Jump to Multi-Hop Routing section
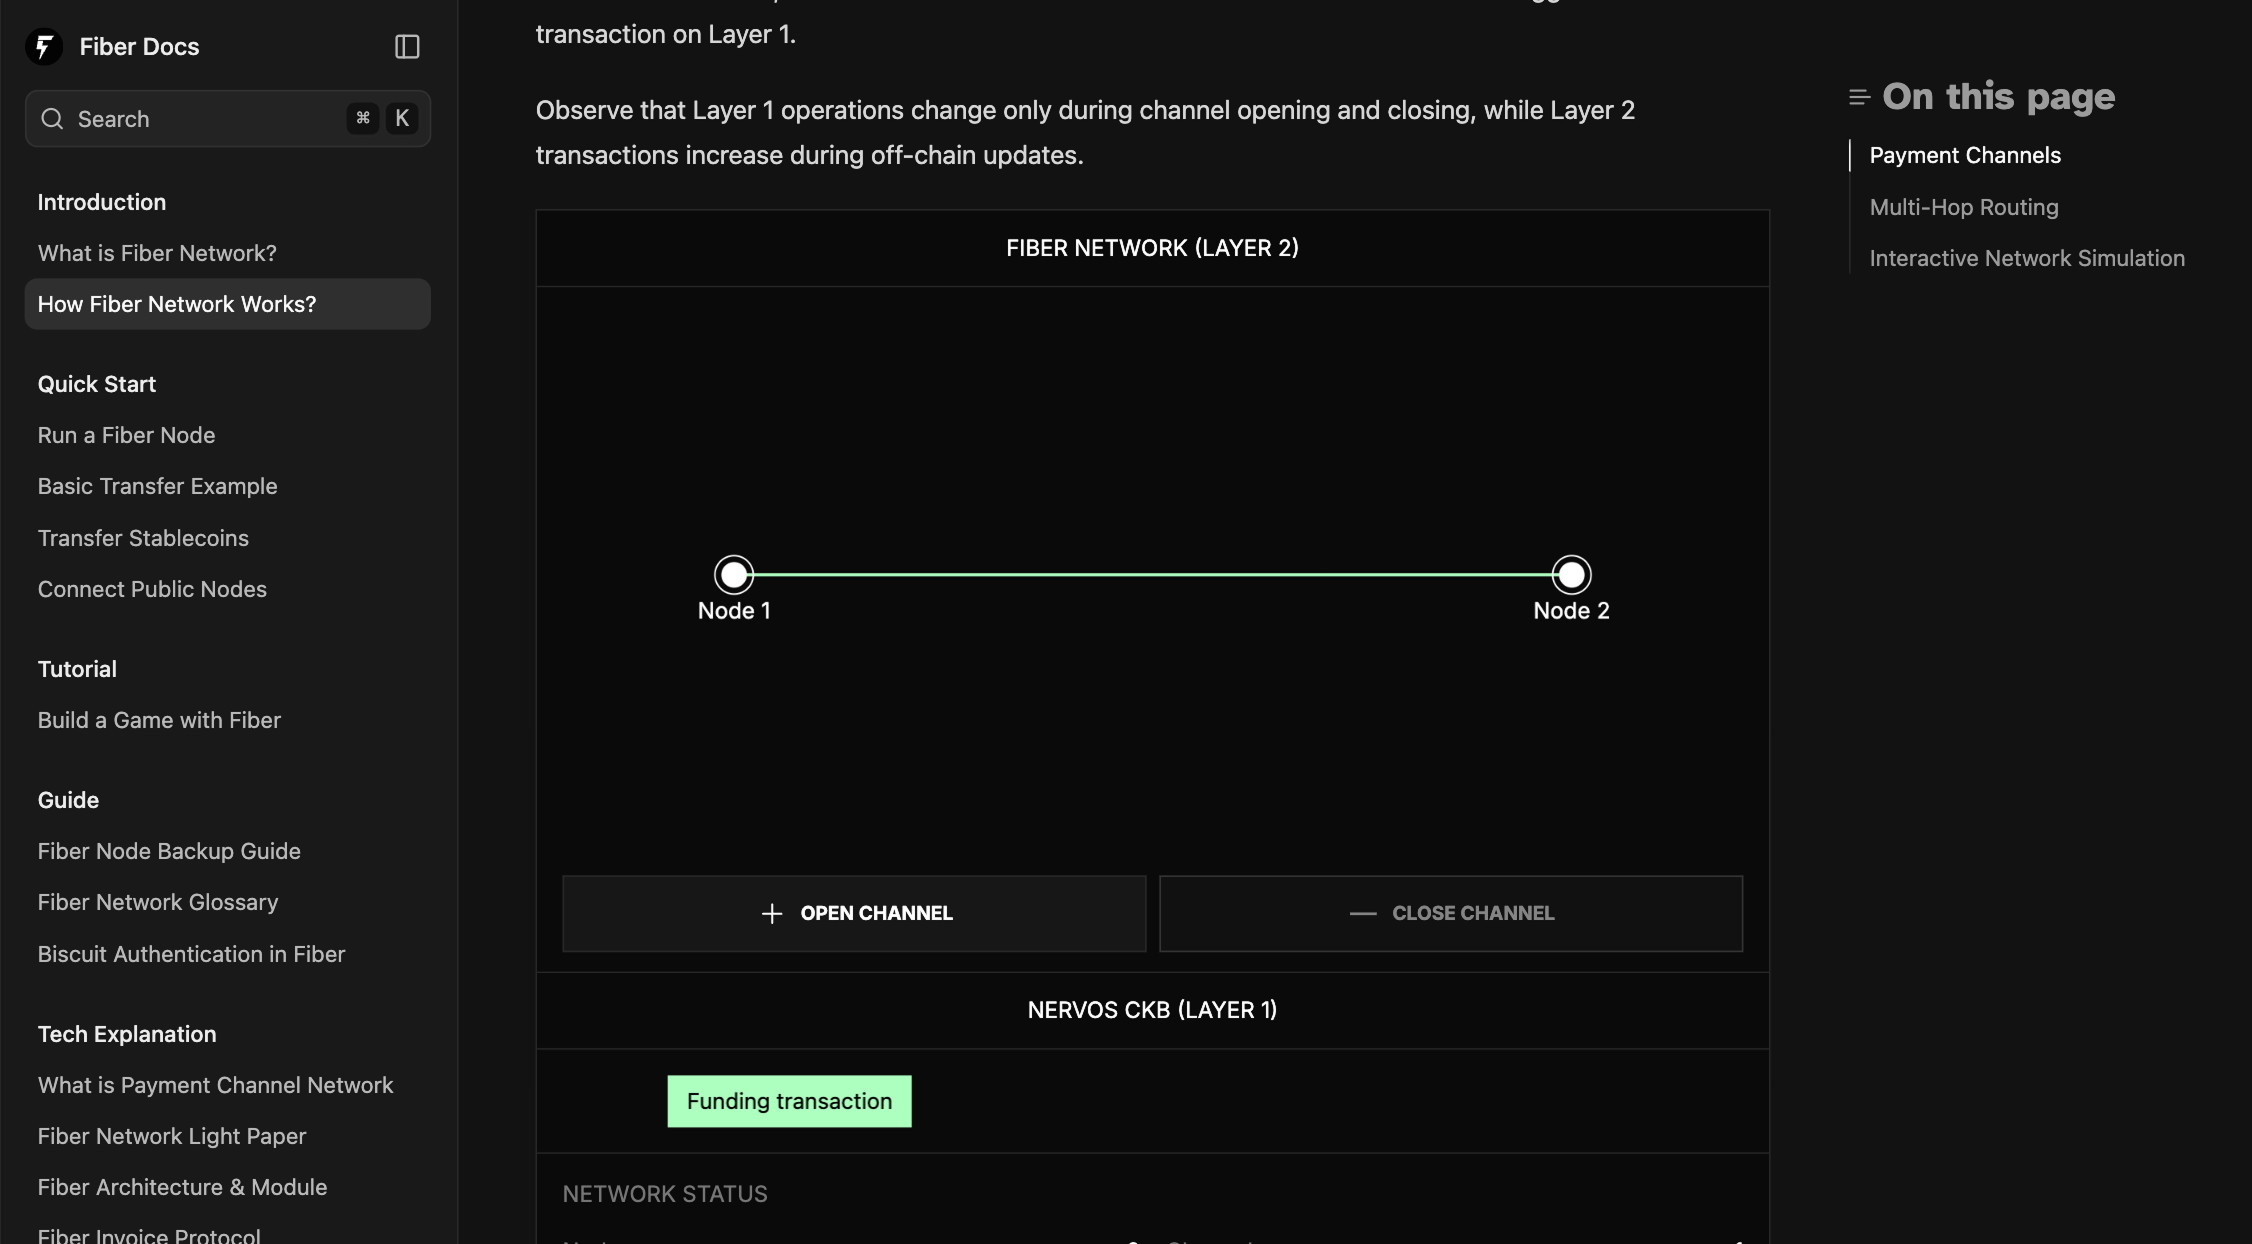 click(x=1964, y=207)
